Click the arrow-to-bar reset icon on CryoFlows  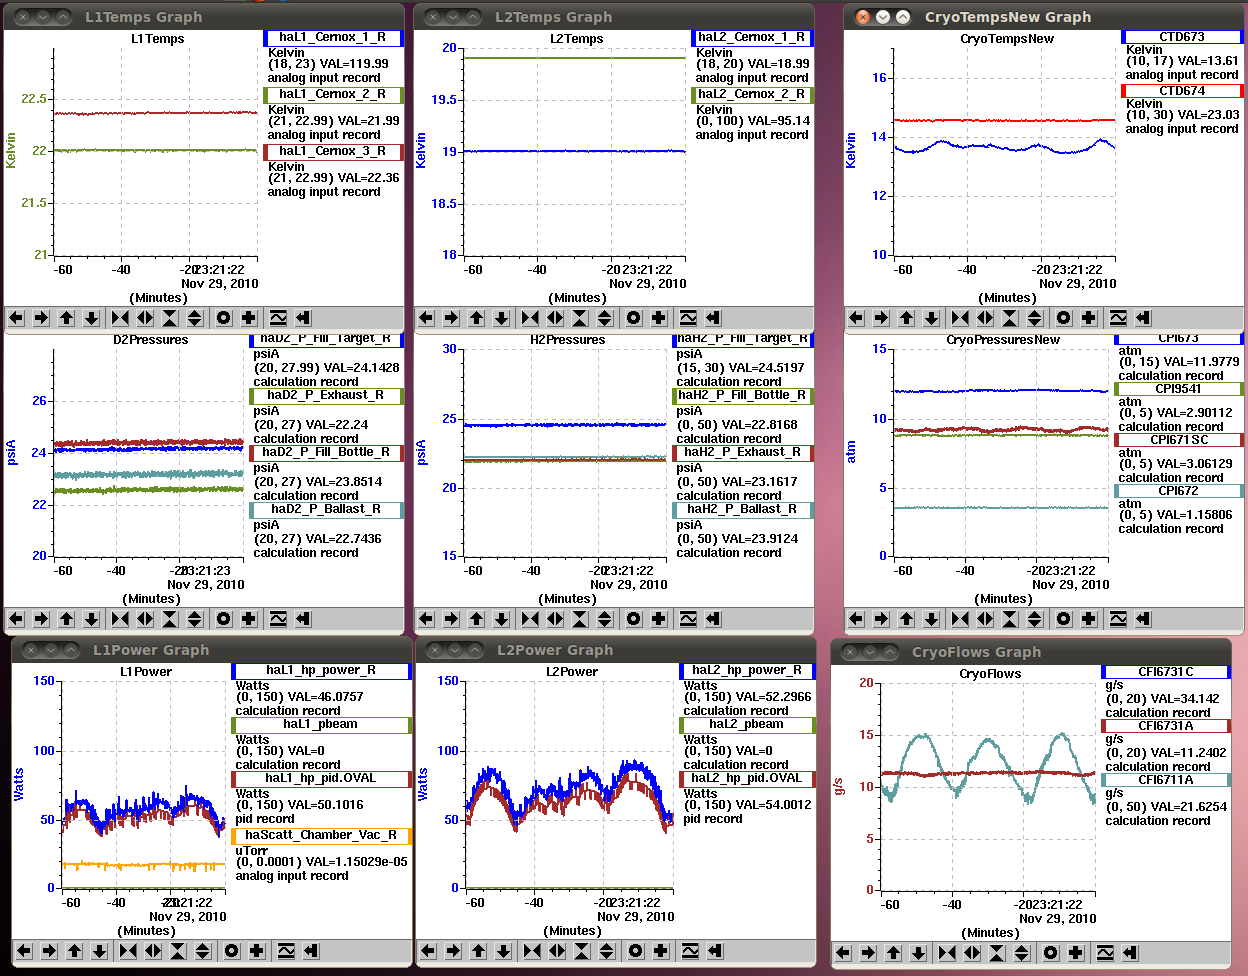point(1130,952)
